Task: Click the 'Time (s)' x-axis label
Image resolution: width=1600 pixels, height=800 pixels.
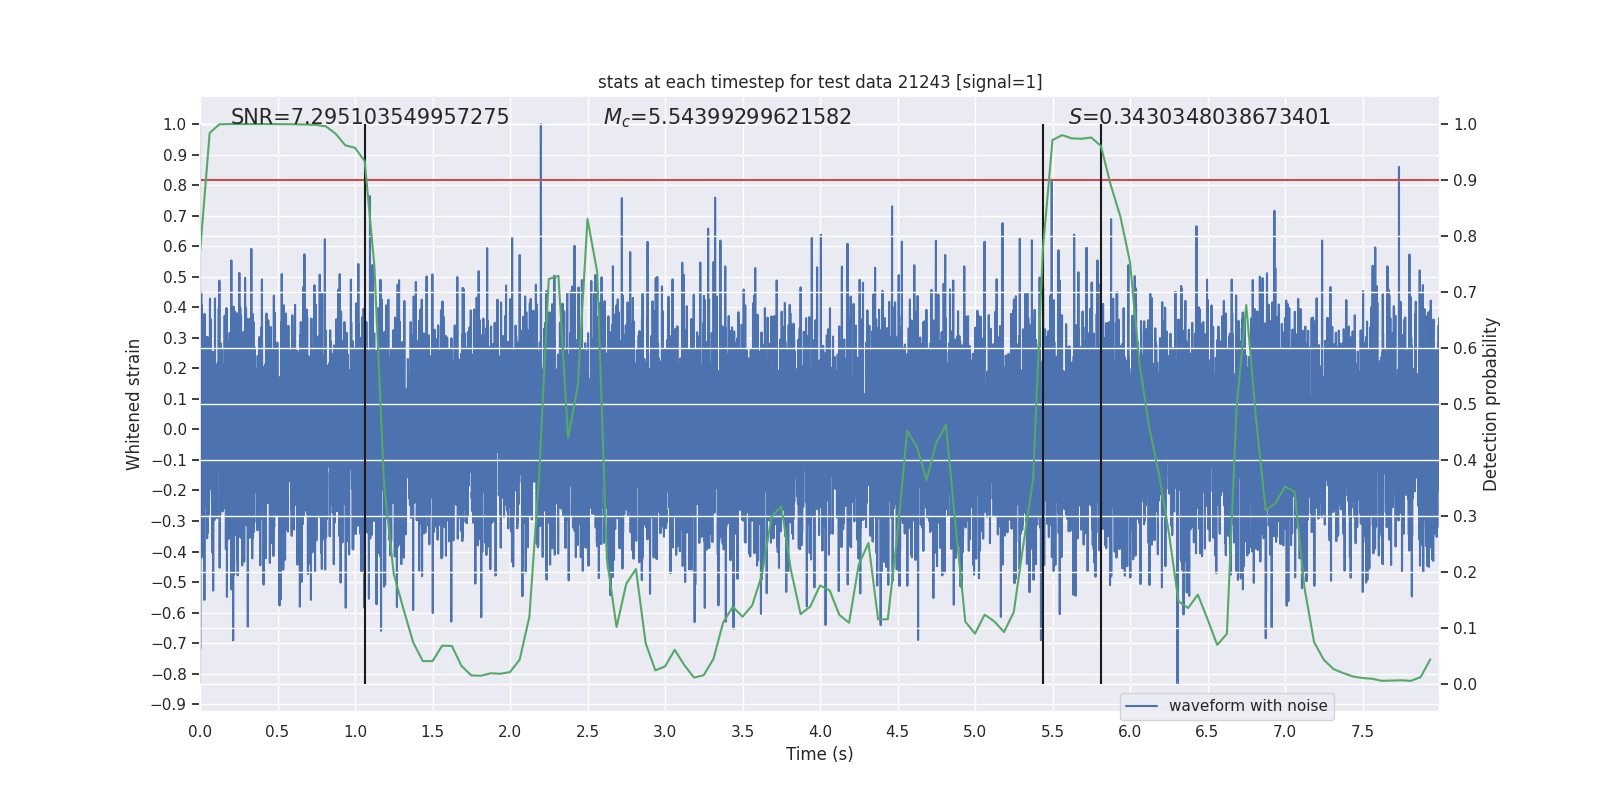Action: tap(819, 754)
